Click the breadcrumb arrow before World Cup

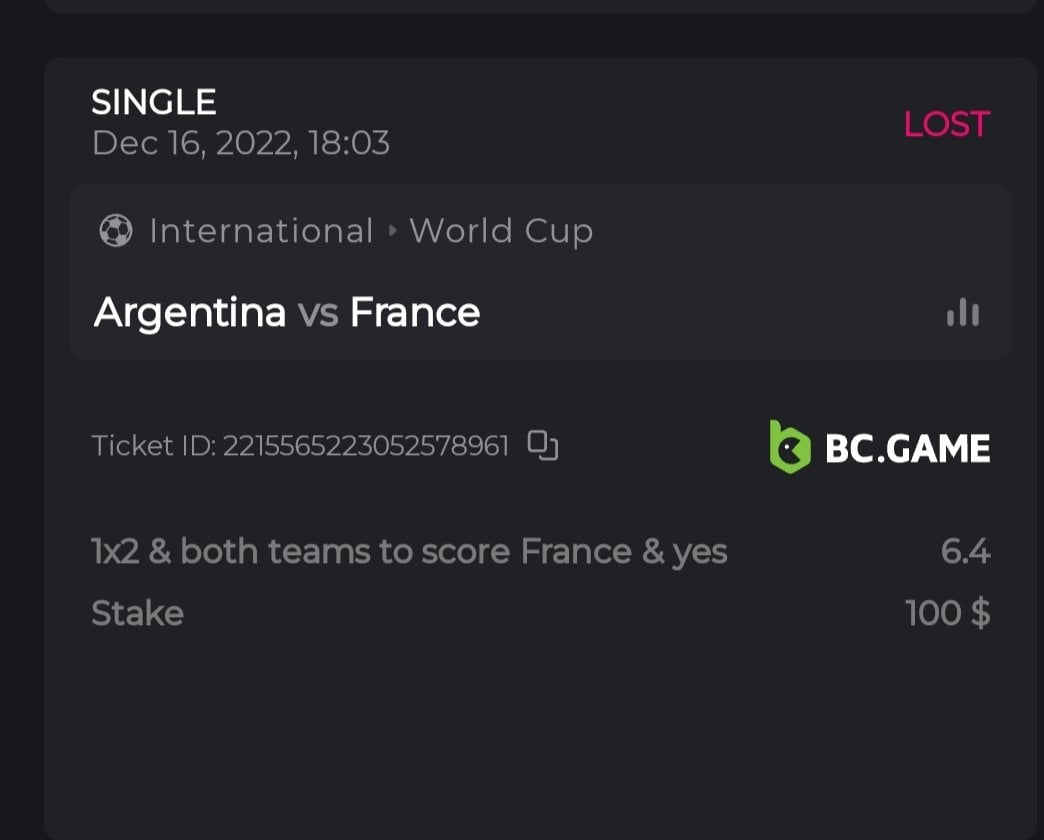coord(392,232)
